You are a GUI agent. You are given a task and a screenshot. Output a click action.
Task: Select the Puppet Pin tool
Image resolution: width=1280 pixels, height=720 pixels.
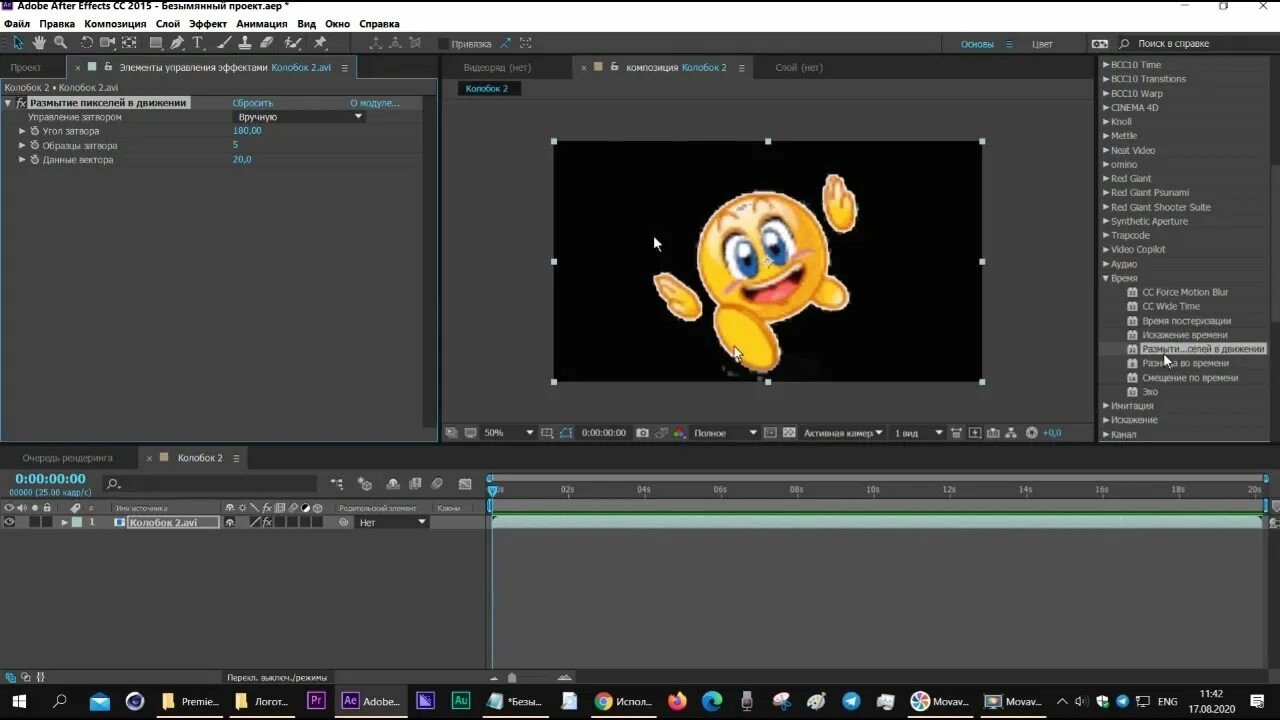point(320,43)
